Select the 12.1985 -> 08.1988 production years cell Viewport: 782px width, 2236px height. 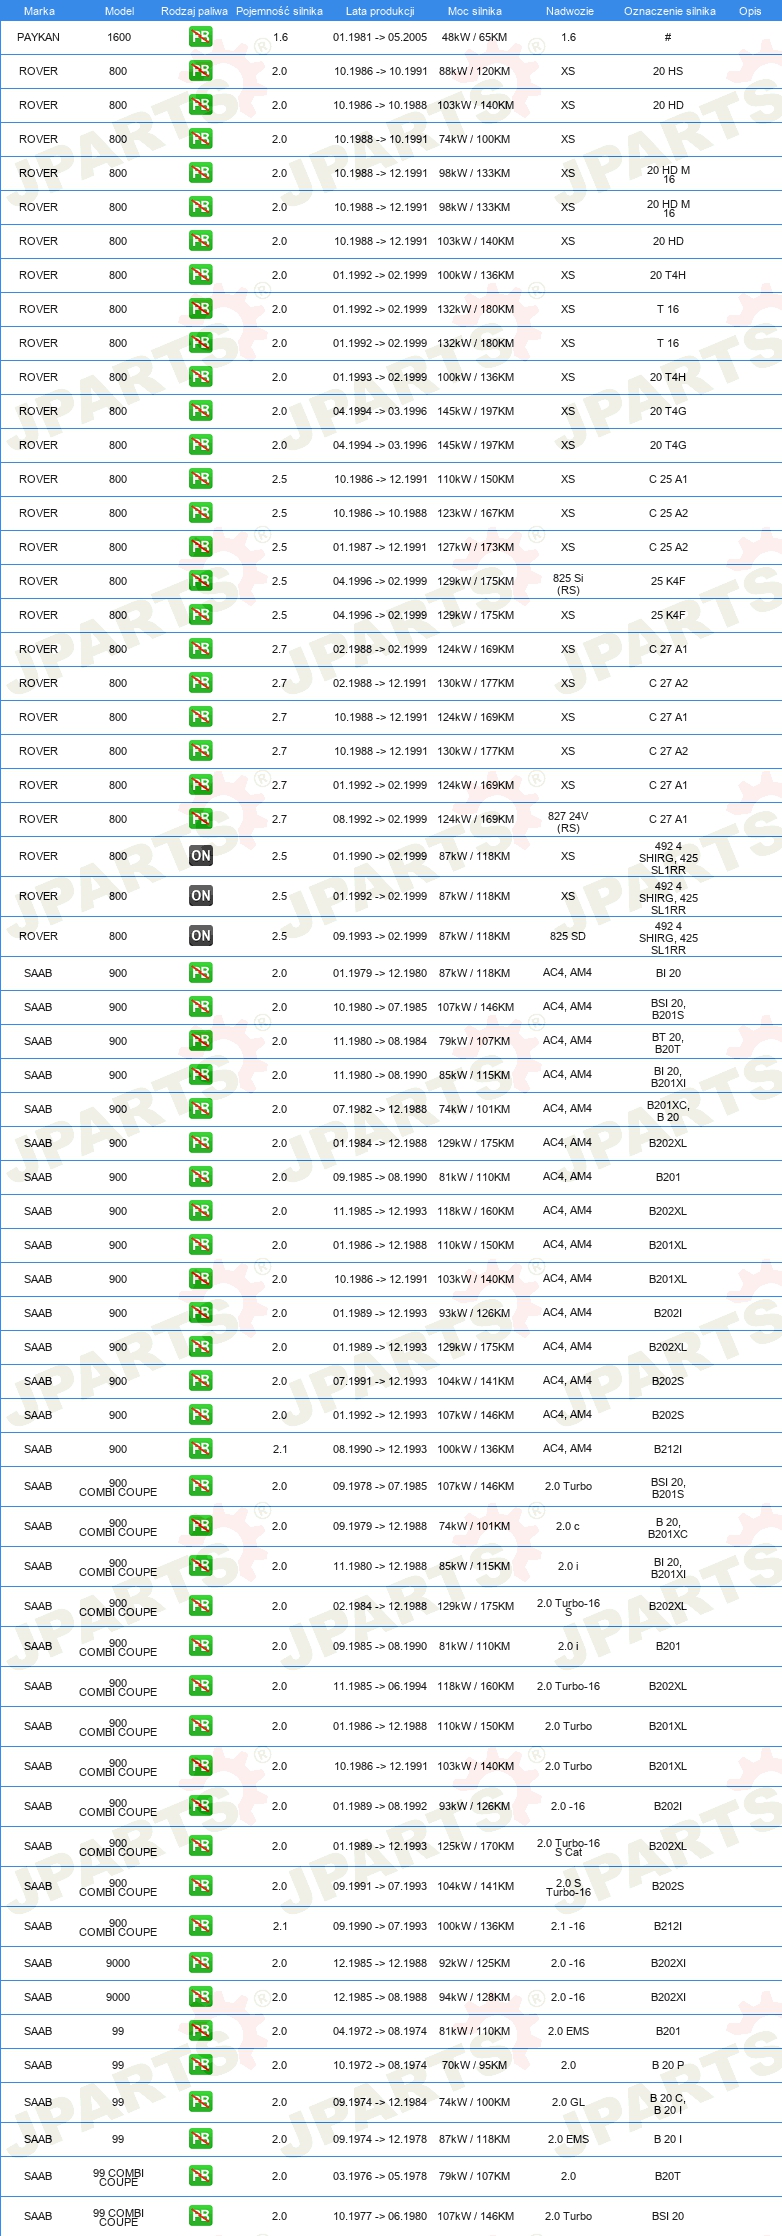(380, 1997)
